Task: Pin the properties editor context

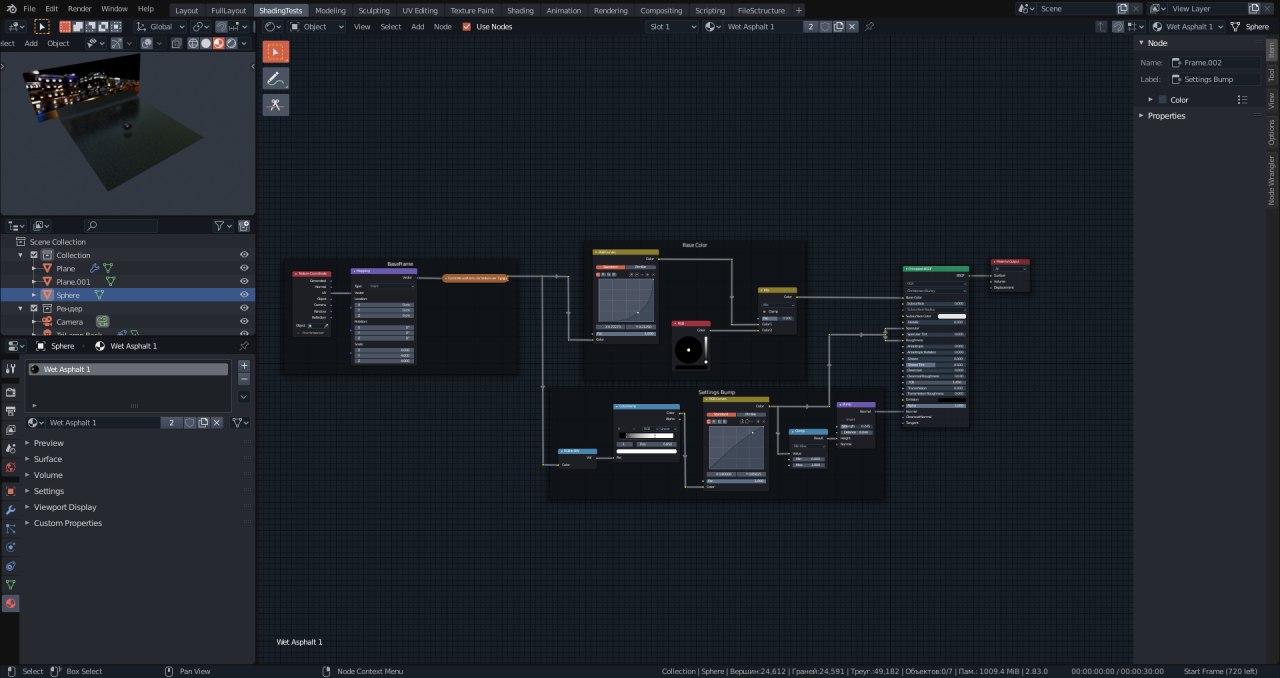Action: tap(244, 346)
